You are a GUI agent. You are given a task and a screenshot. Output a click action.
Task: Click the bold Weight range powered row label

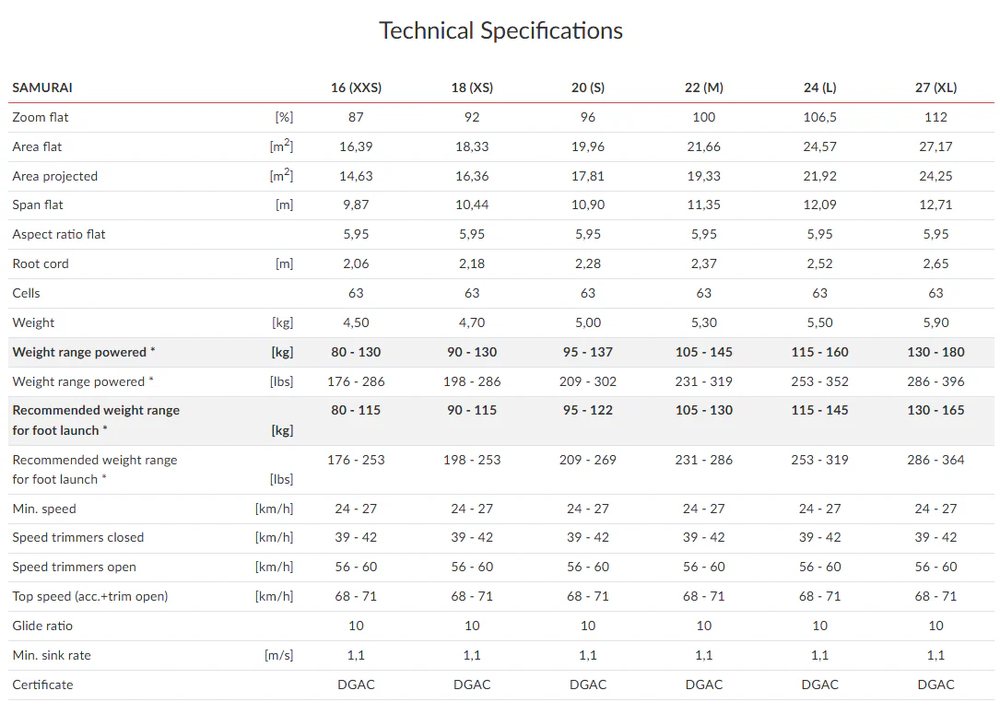point(84,352)
